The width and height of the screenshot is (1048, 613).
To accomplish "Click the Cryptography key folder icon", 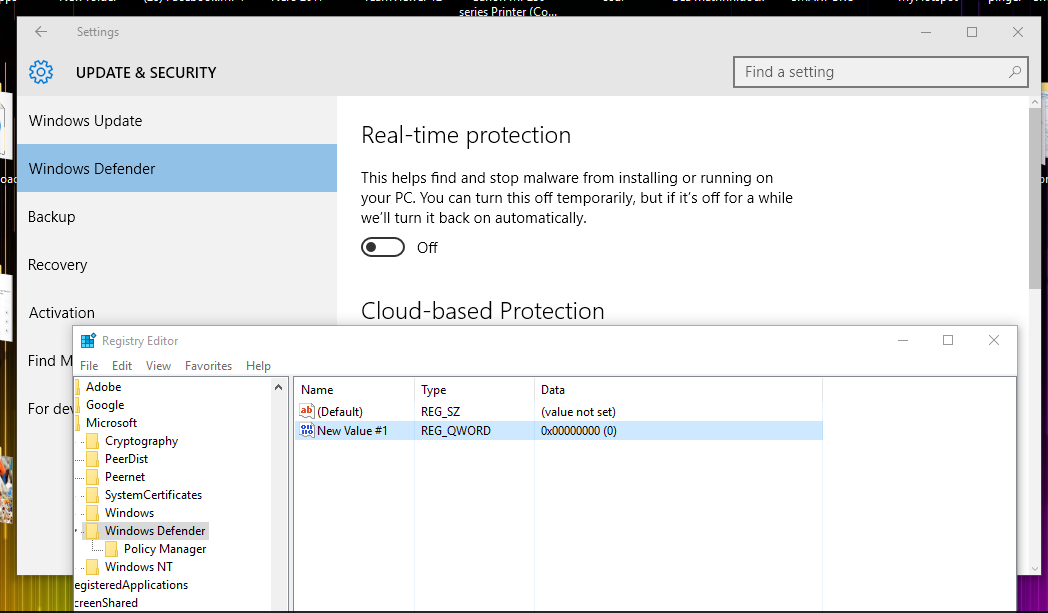I will [x=93, y=440].
